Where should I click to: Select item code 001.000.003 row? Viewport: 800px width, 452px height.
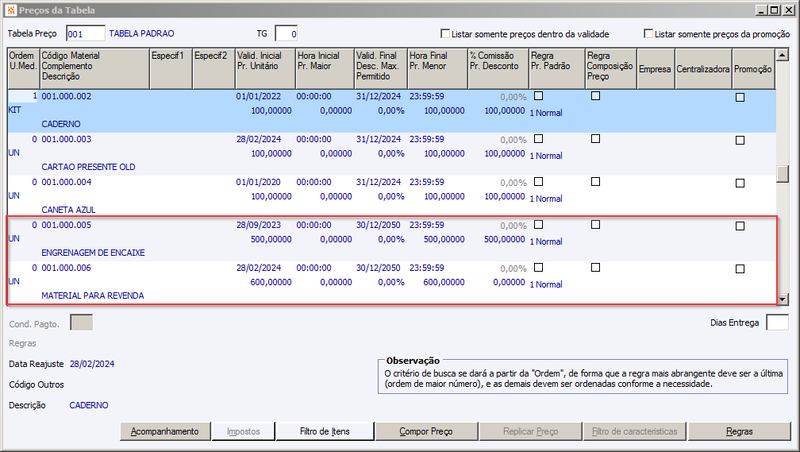pos(392,154)
